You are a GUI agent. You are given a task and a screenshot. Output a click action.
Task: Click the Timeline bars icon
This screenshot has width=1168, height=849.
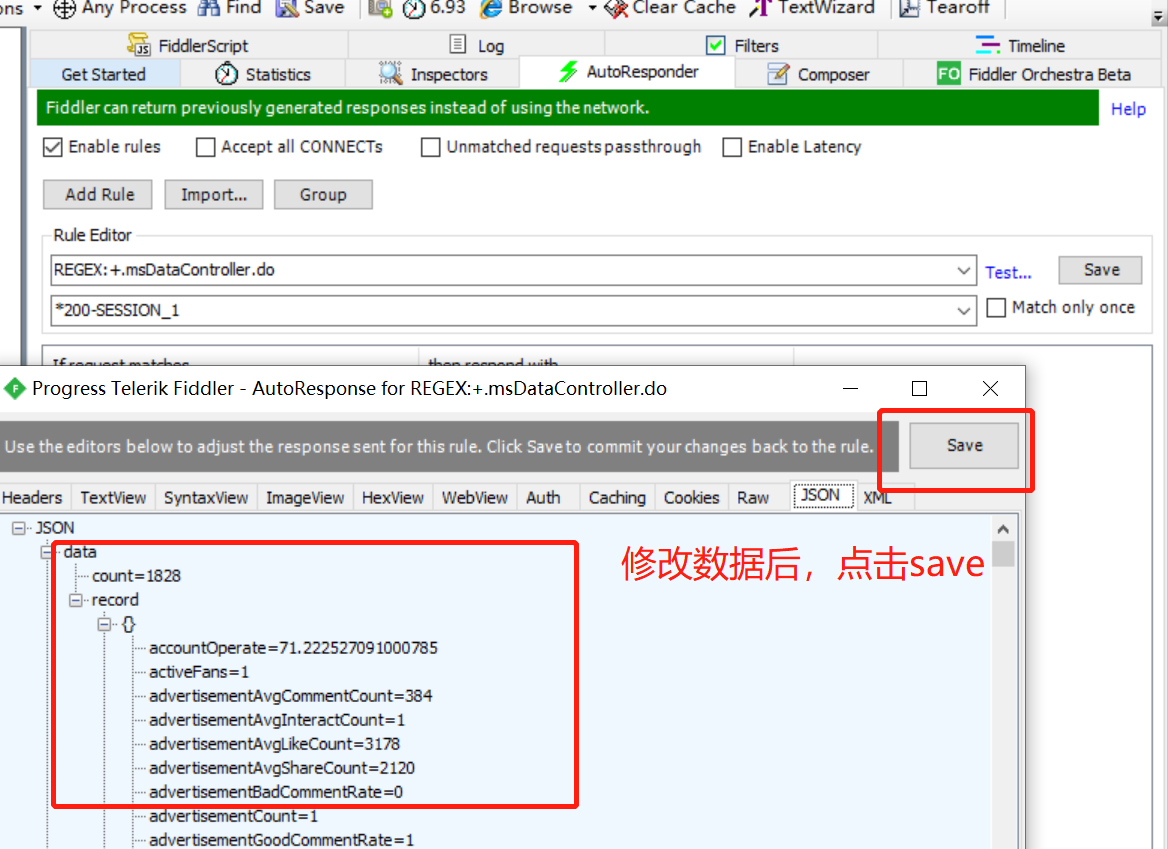[988, 45]
